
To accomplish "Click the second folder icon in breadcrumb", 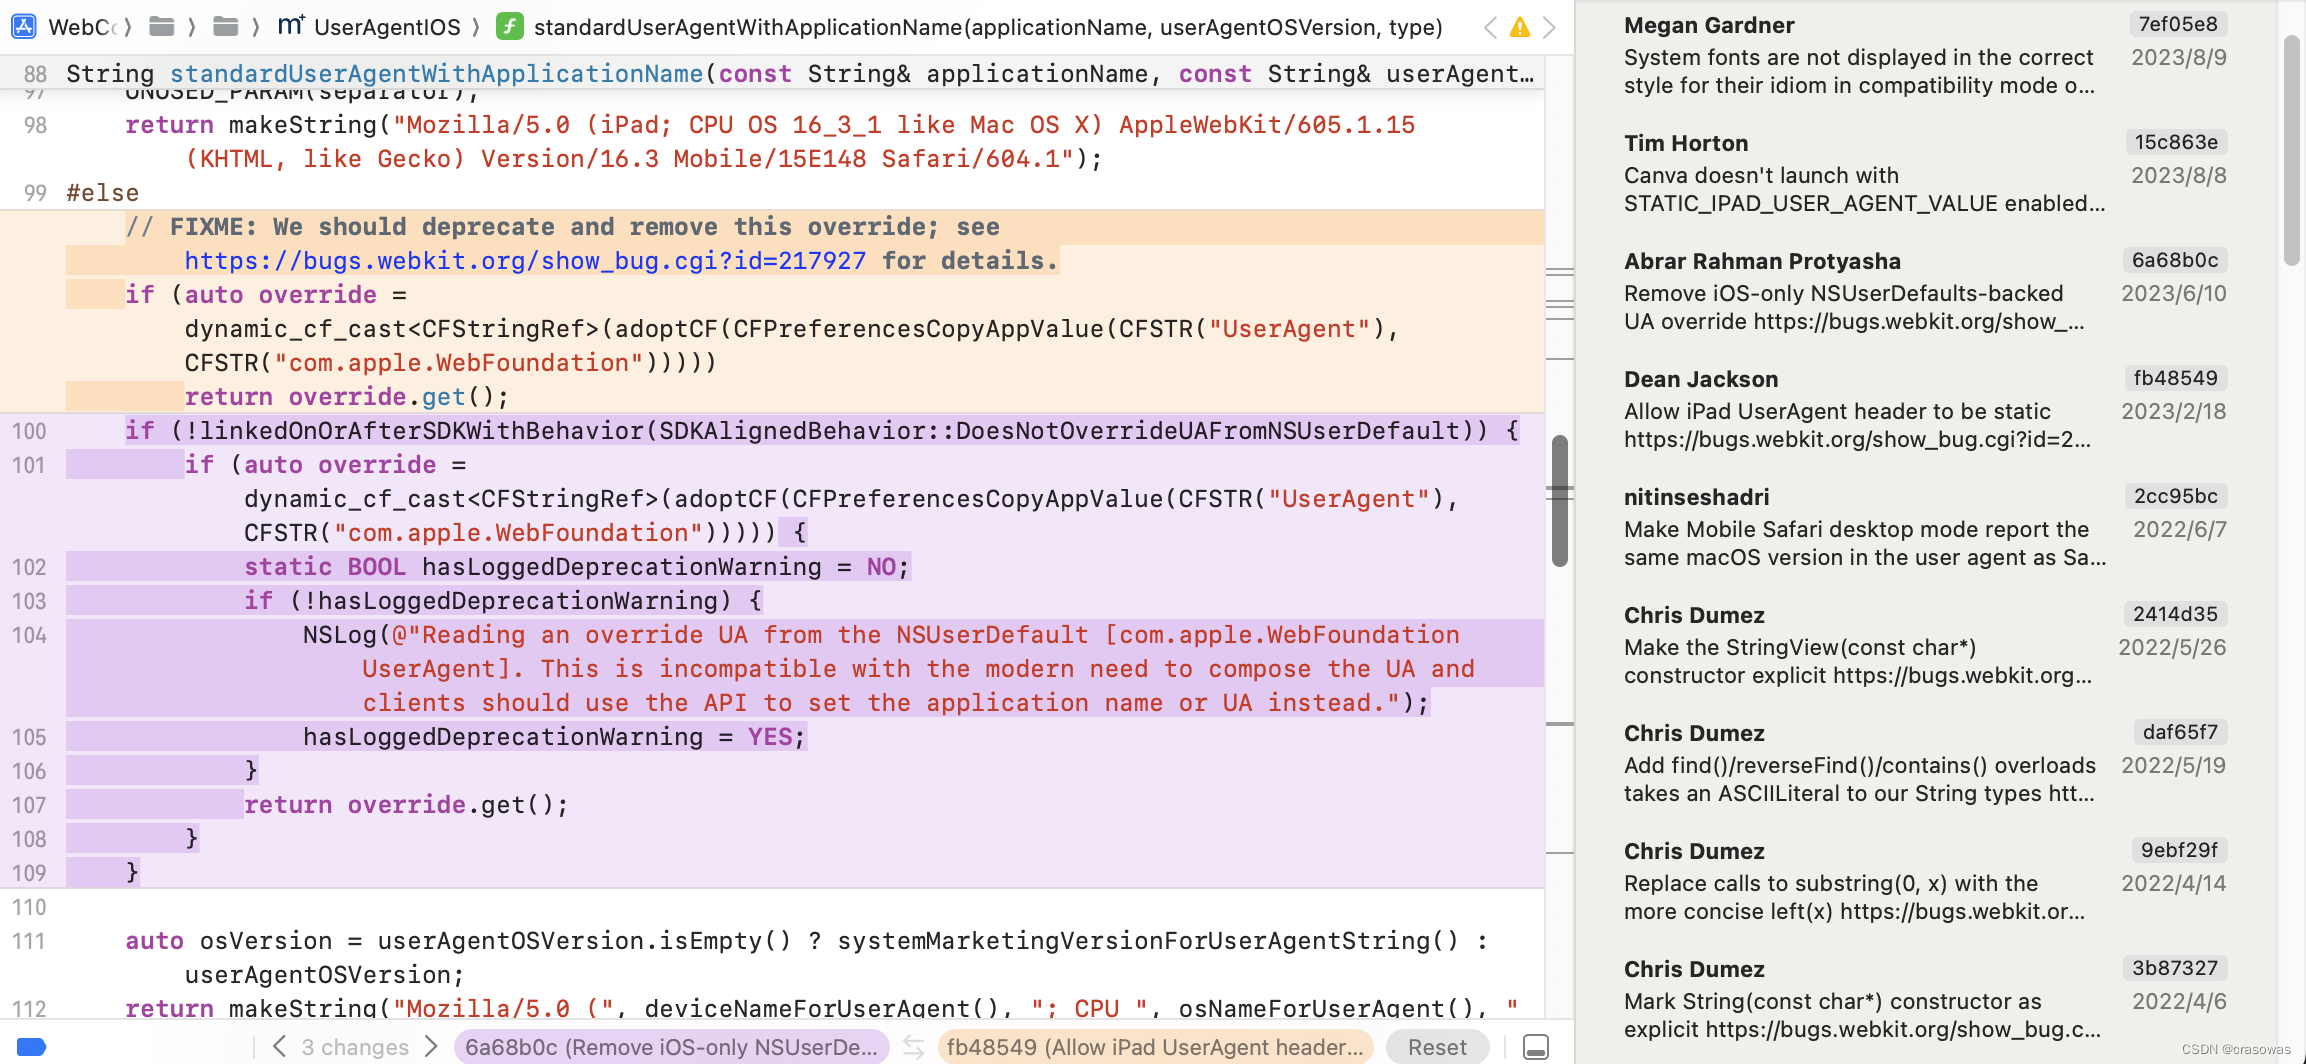I will point(226,27).
